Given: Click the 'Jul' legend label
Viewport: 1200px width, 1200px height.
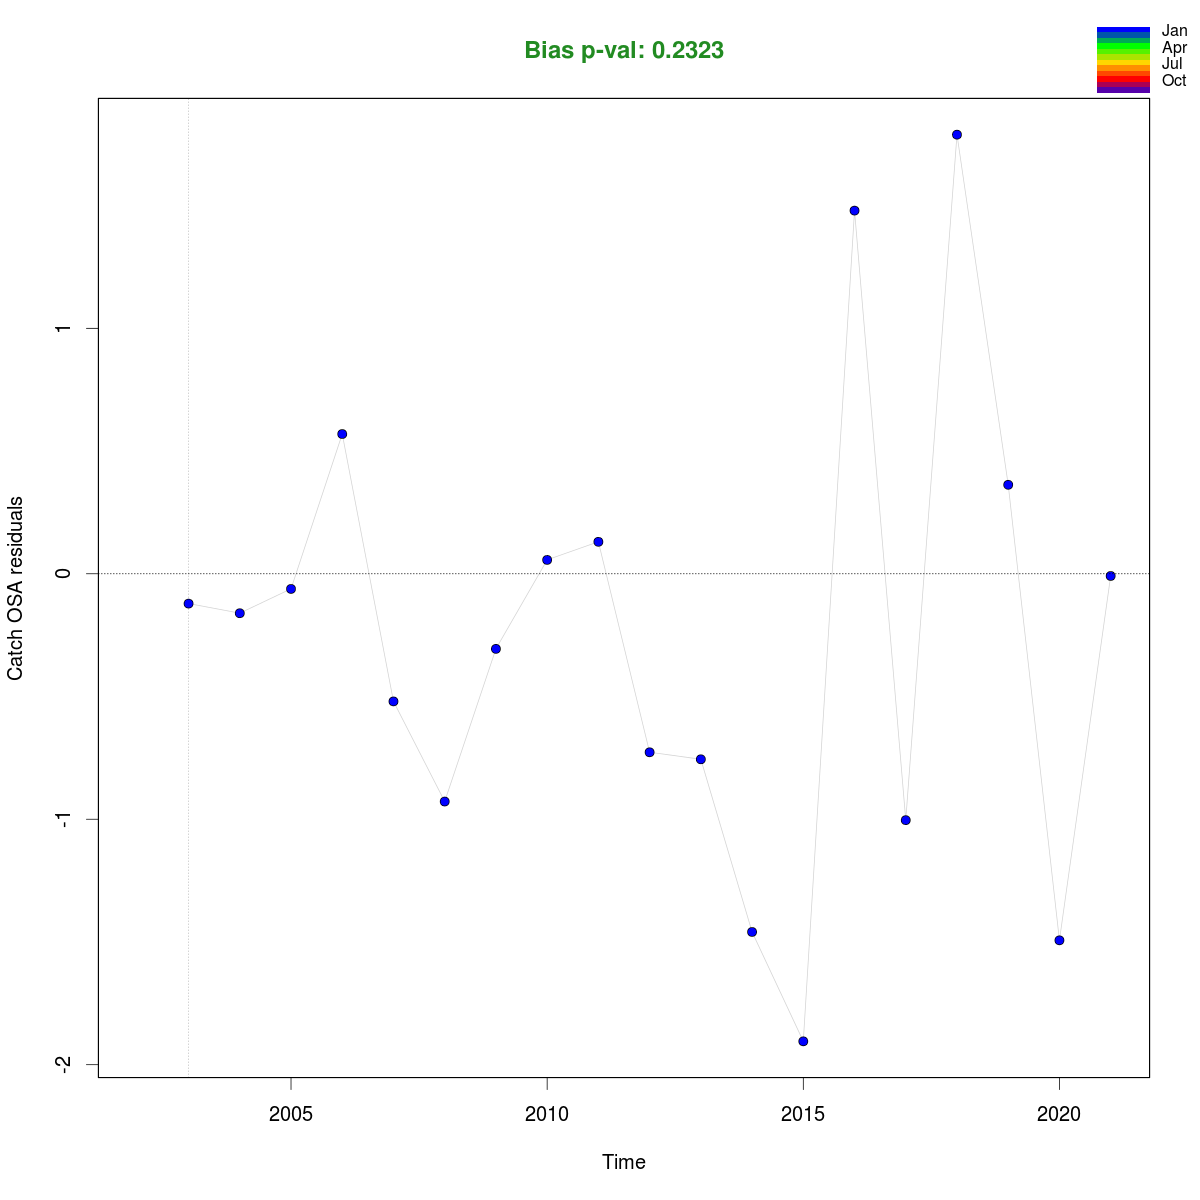Looking at the screenshot, I should pyautogui.click(x=1172, y=64).
